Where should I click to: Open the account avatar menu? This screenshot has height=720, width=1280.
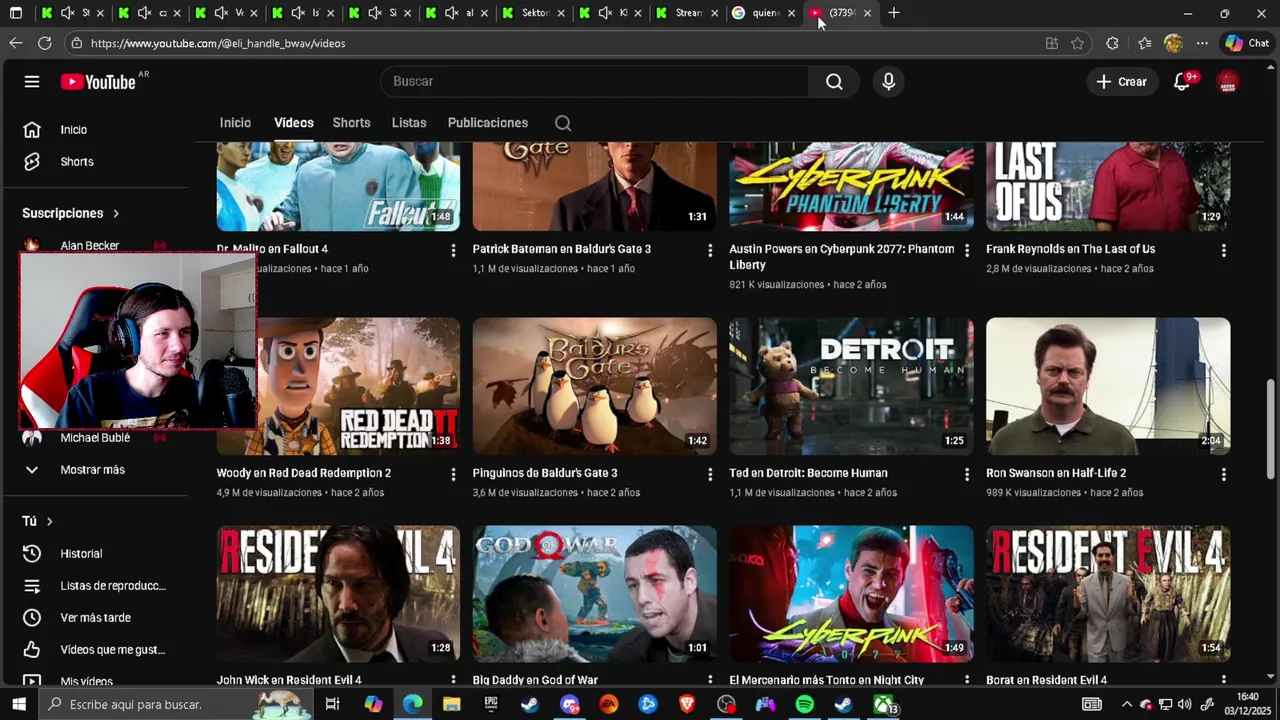pos(1228,82)
